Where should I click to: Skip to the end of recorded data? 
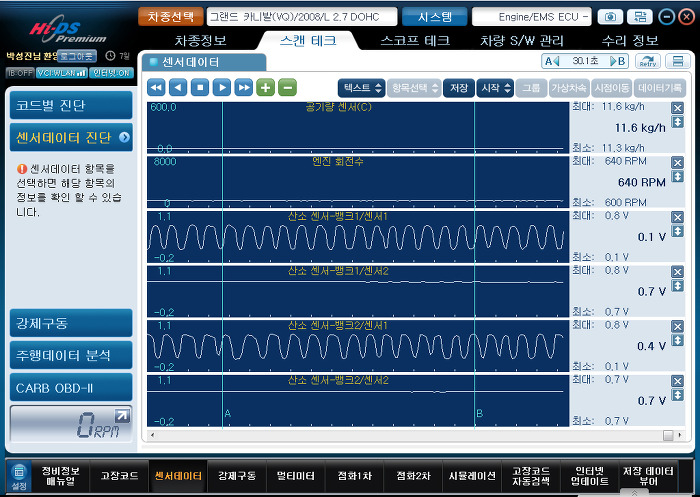point(243,88)
